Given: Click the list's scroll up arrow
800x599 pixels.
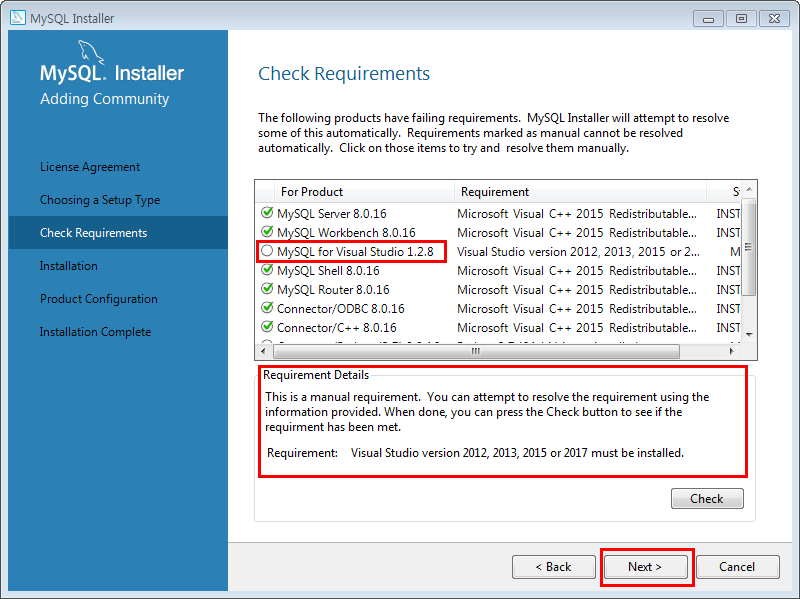Looking at the screenshot, I should pyautogui.click(x=749, y=189).
